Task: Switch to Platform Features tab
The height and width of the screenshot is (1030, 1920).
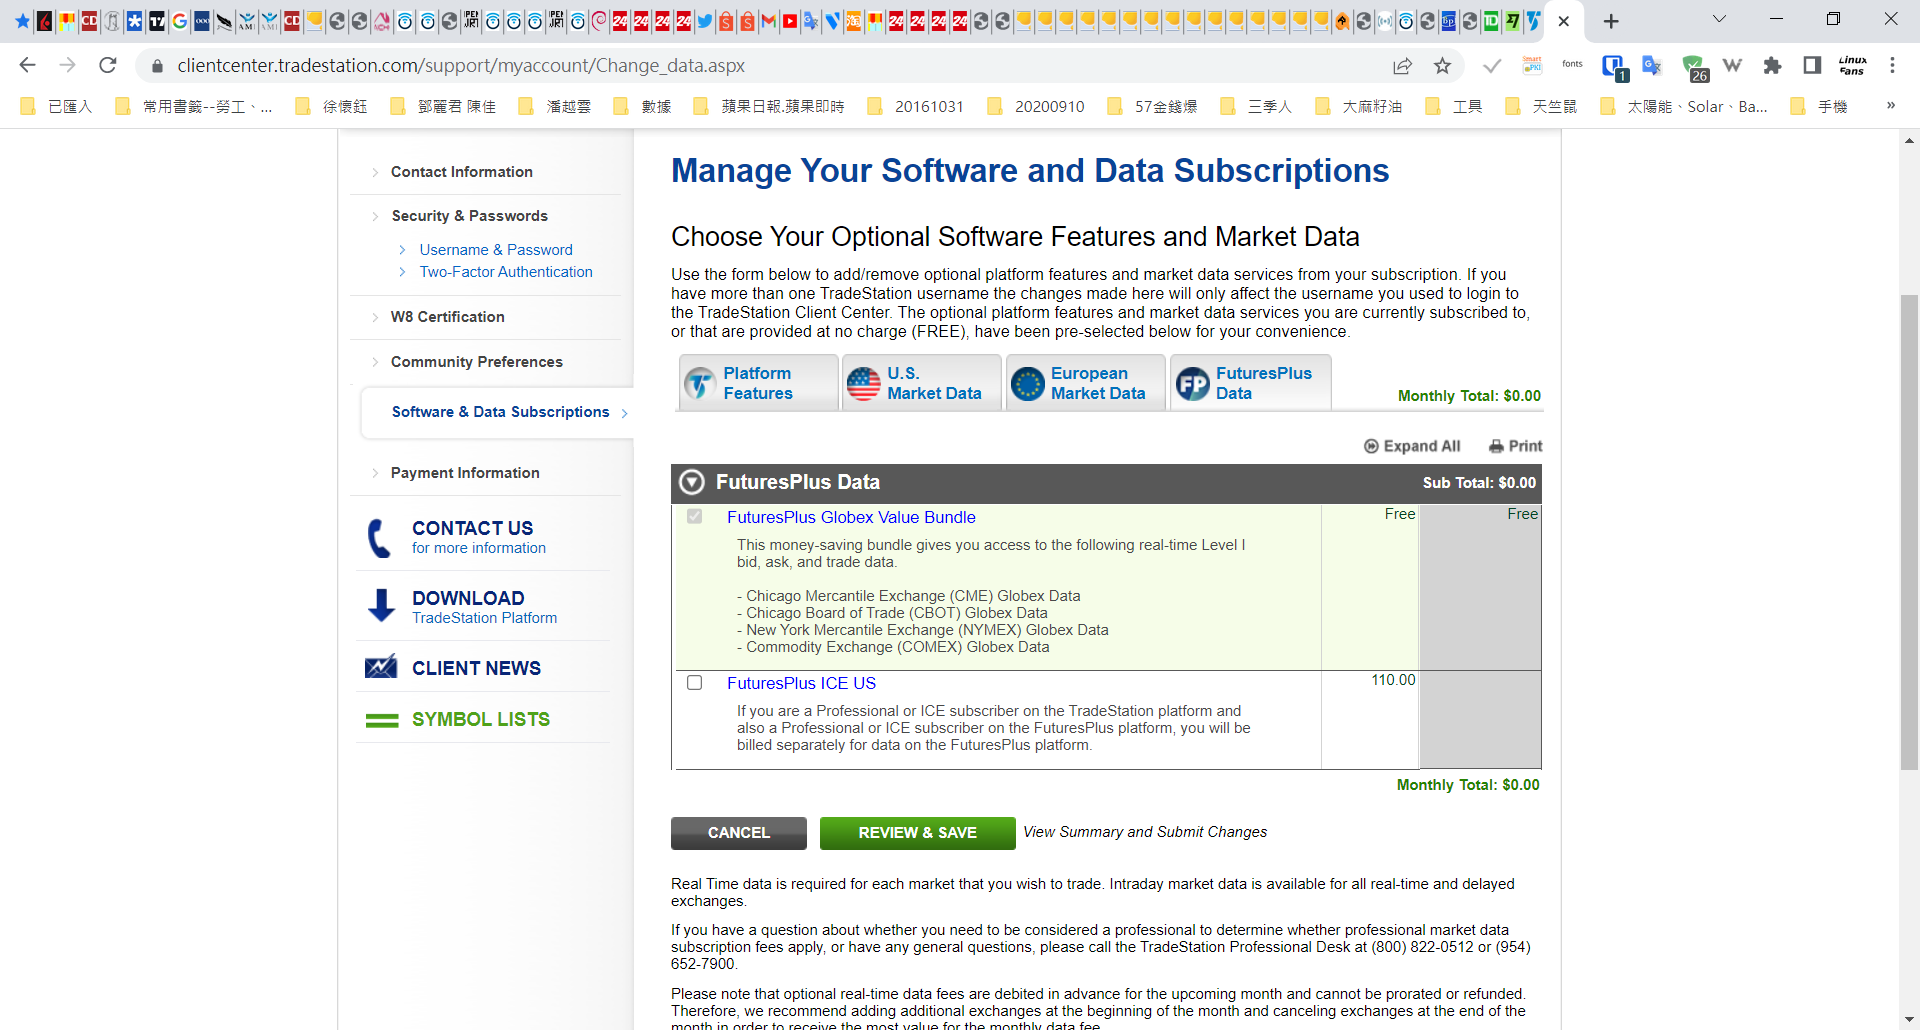Action: pyautogui.click(x=759, y=383)
